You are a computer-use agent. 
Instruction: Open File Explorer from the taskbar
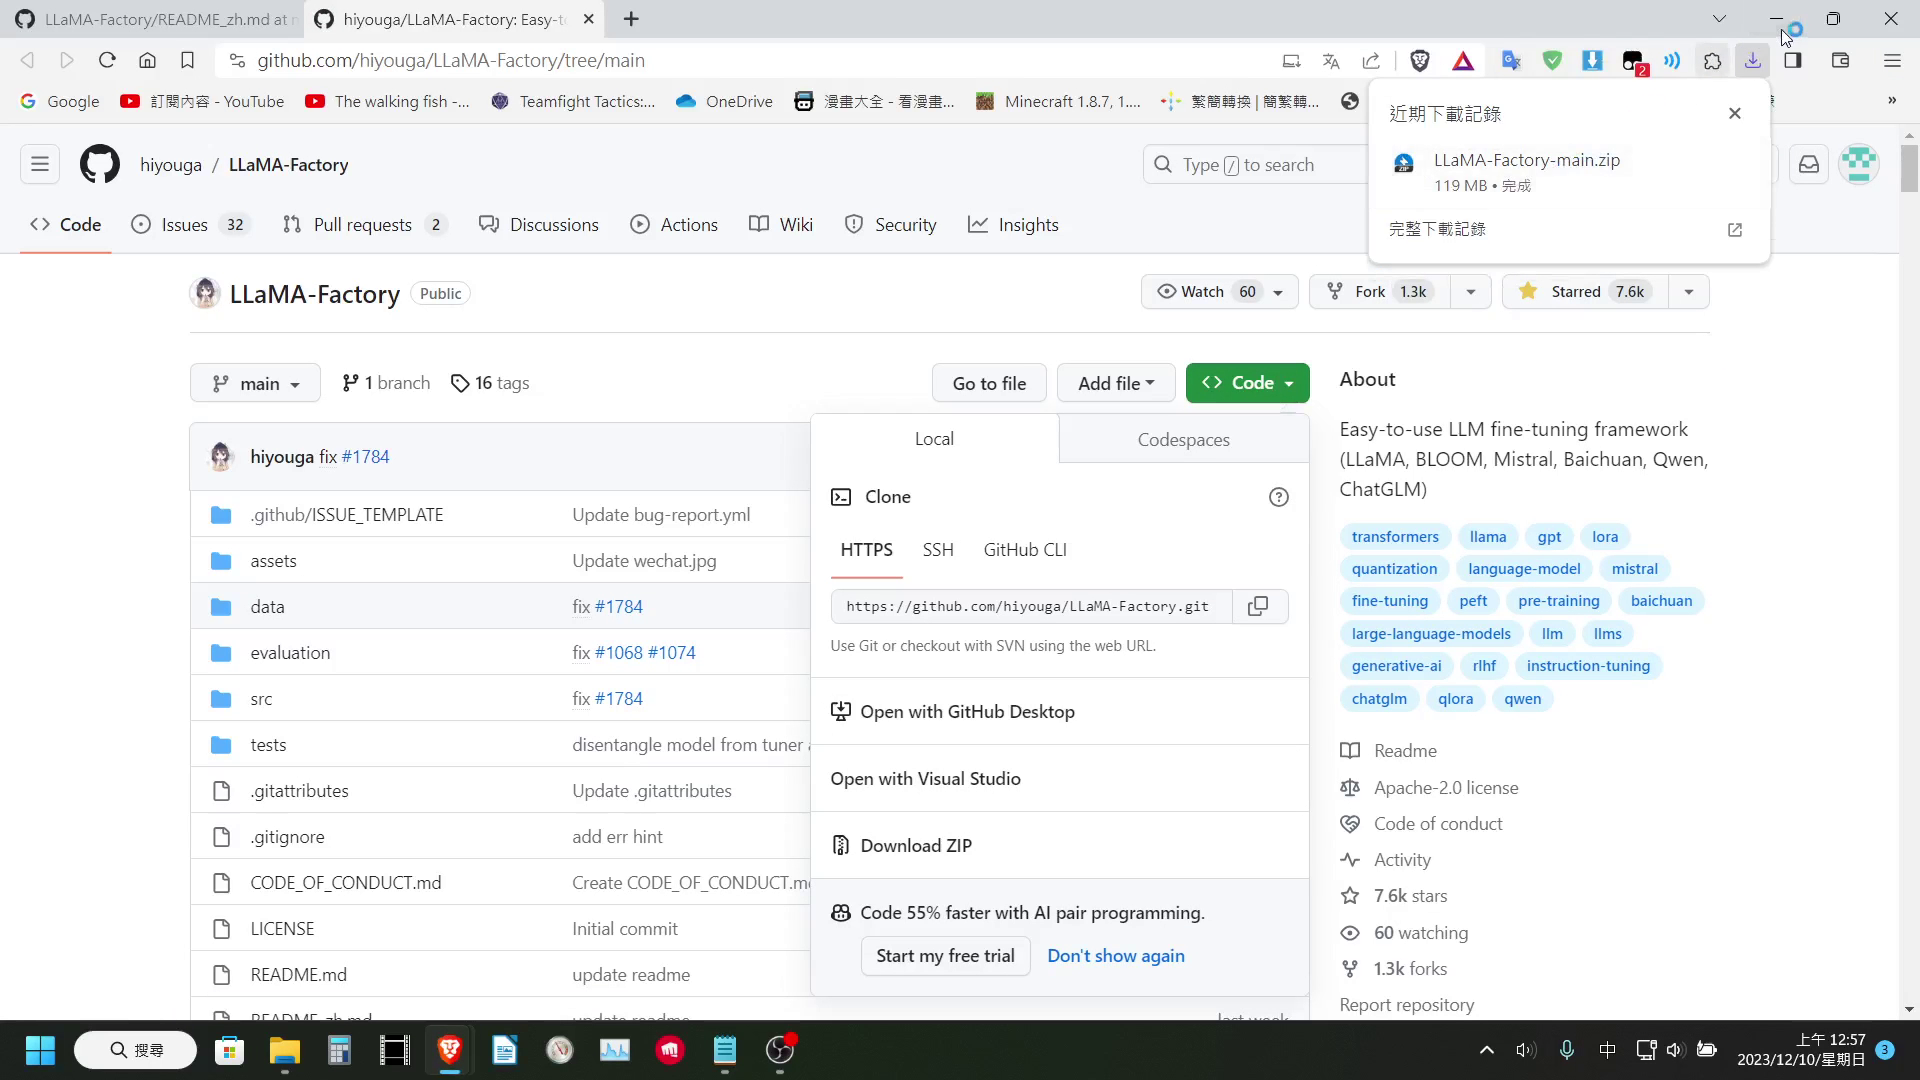[x=285, y=1050]
